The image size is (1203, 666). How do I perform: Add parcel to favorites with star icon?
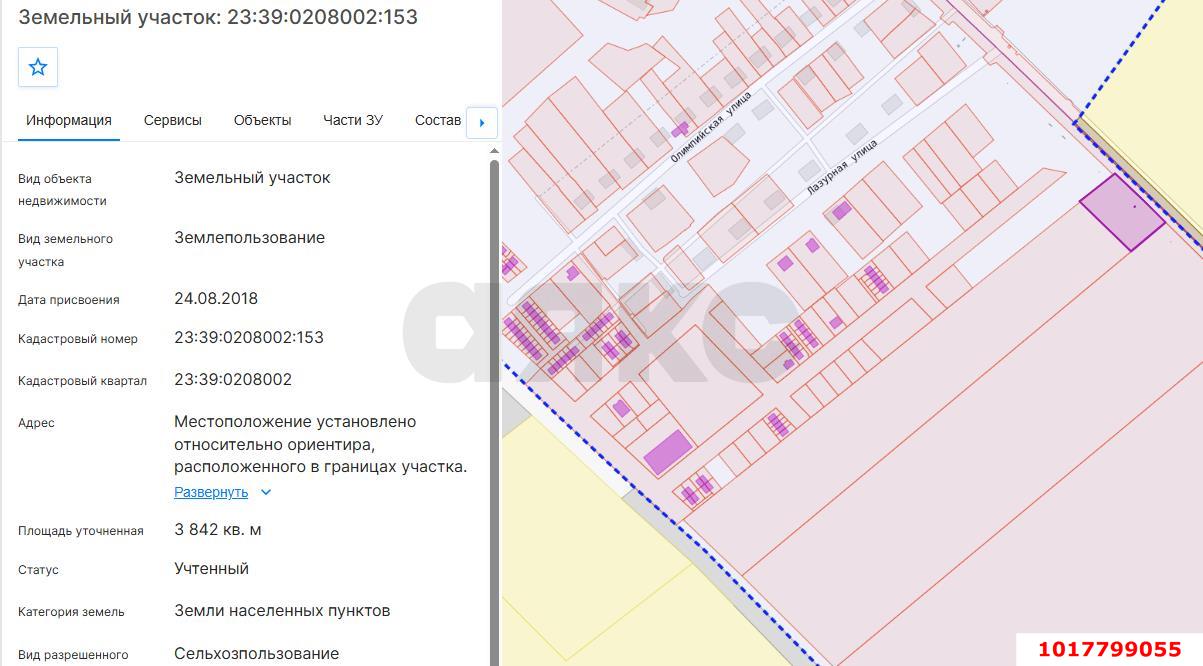pos(38,67)
